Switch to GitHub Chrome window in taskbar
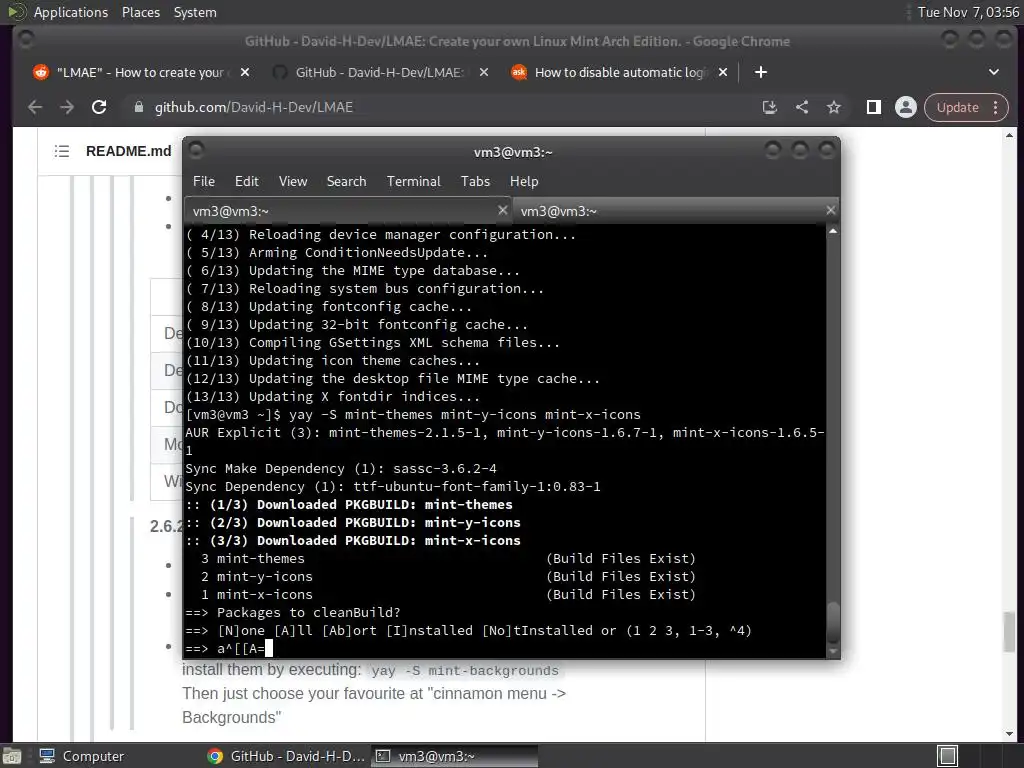 [286, 756]
